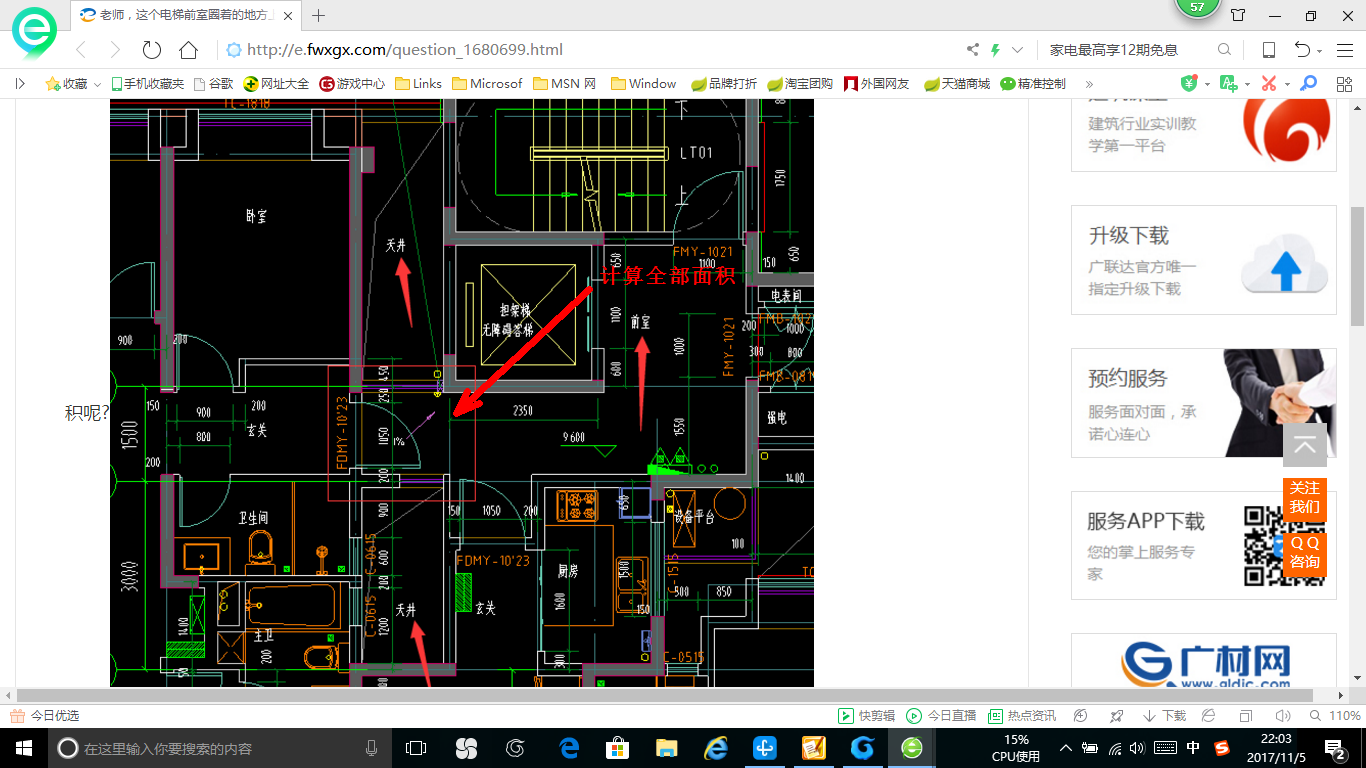Click the translate extension icon
Screen dimensions: 1366x768
click(x=1229, y=84)
